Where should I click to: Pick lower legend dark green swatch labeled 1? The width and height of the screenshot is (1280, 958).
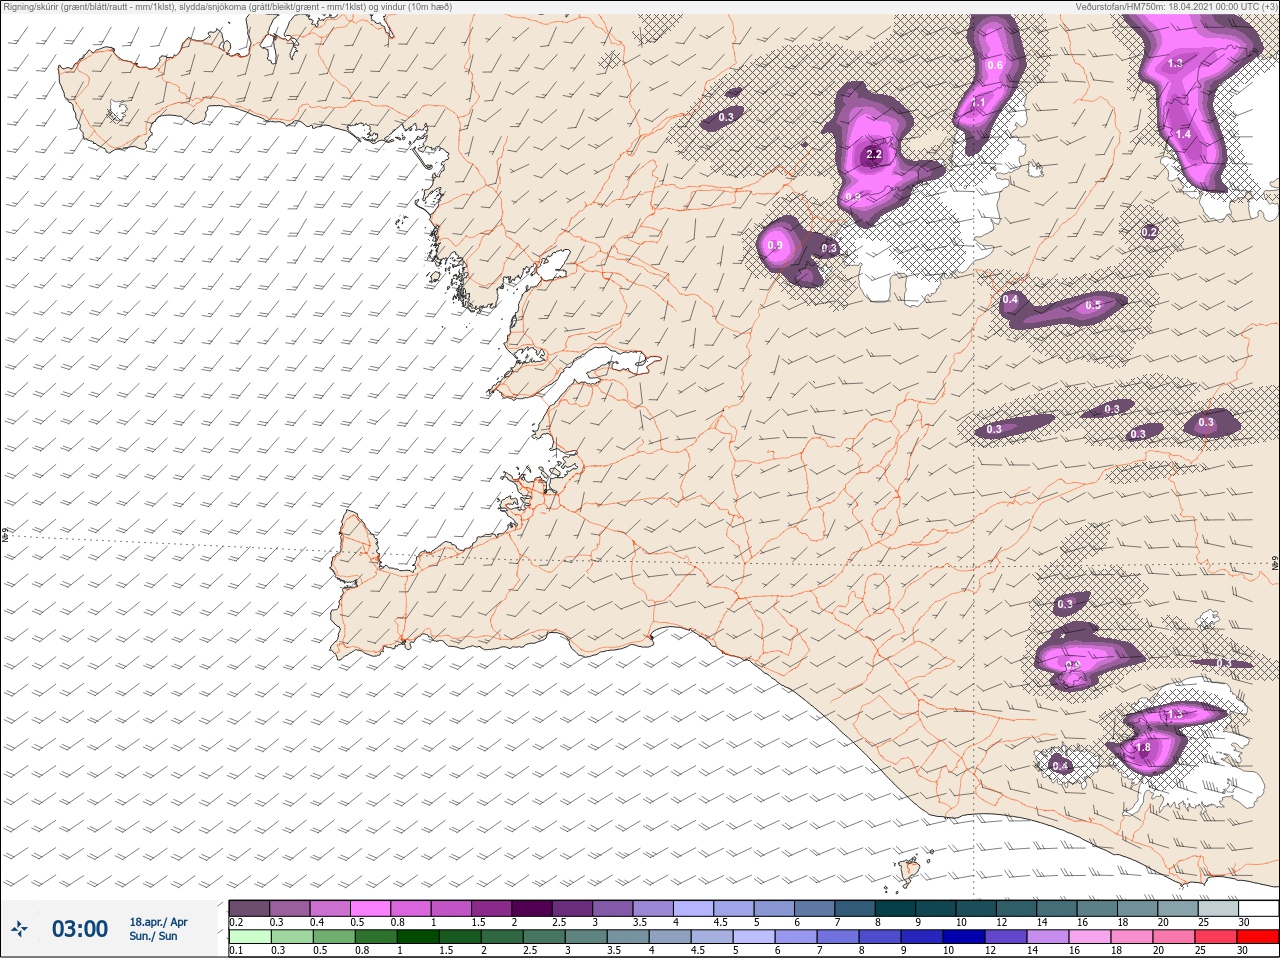coord(416,936)
